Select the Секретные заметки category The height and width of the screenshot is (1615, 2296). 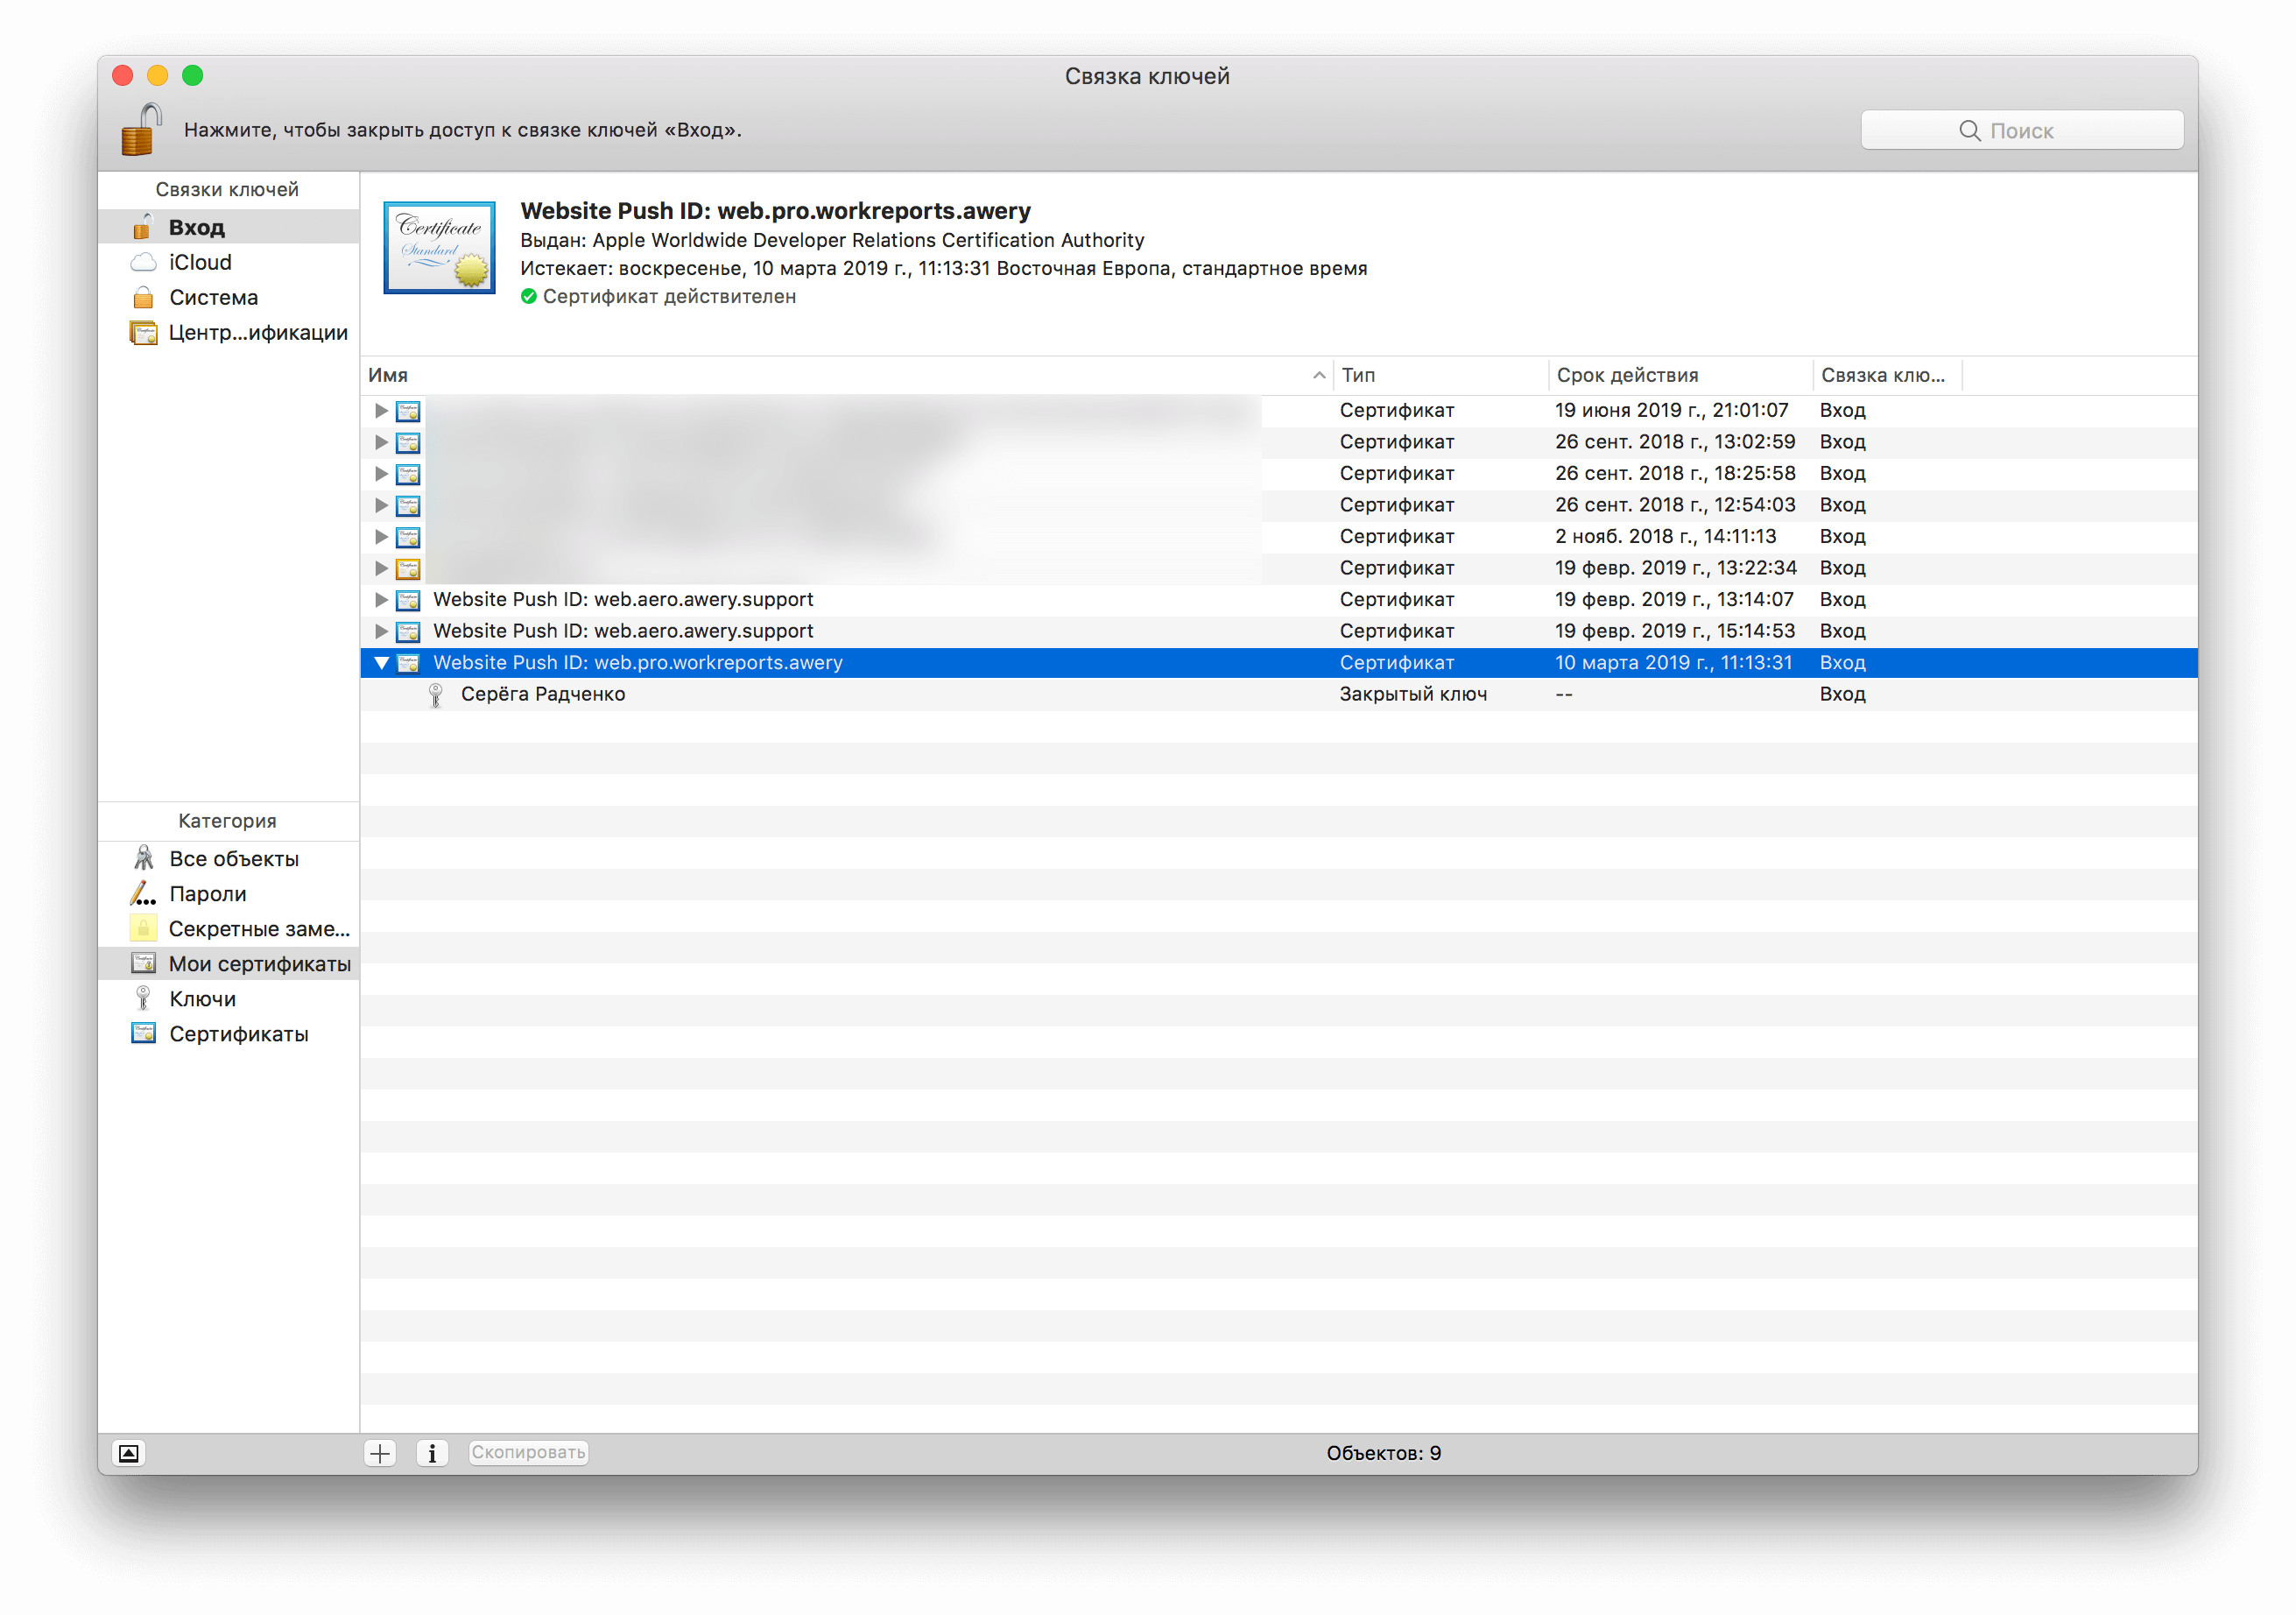[x=258, y=929]
